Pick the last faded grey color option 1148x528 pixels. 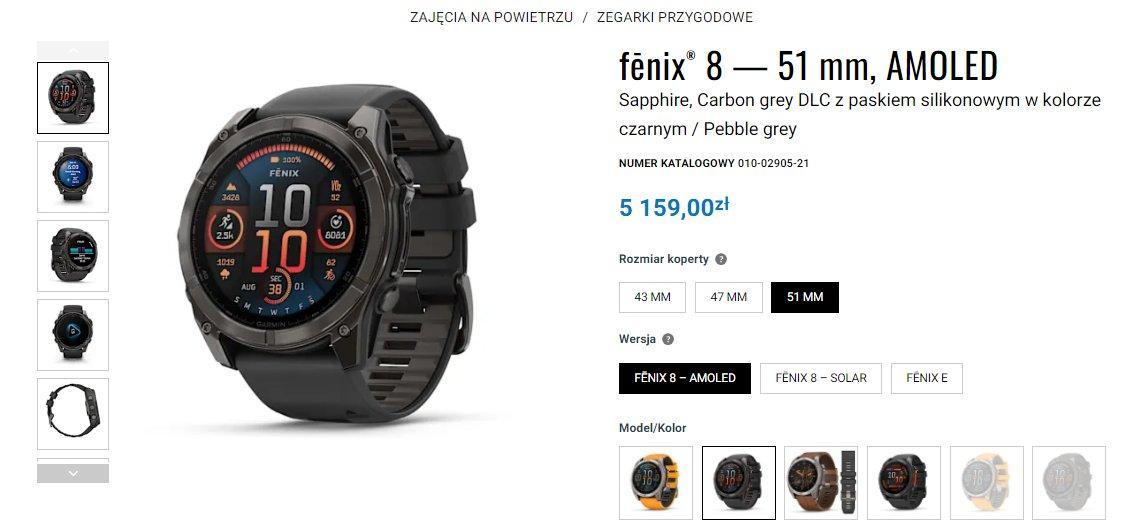[x=1069, y=483]
